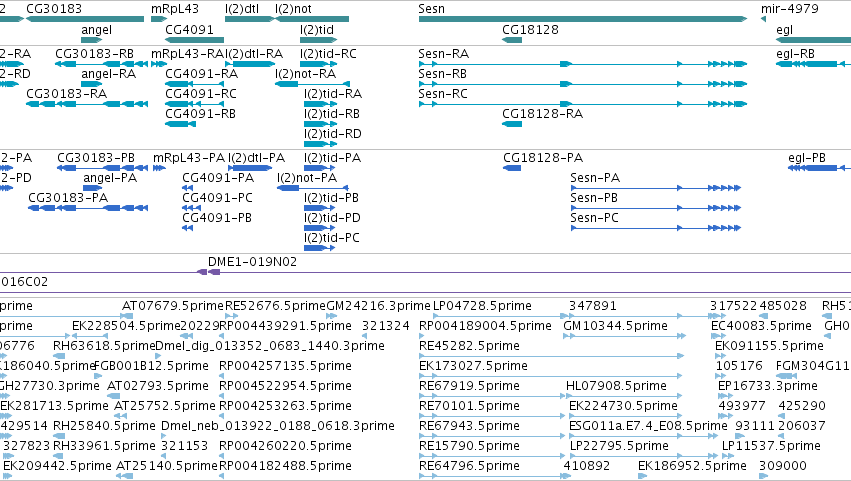Click the l(2)tid-PB protein
Image resolution: width=851 pixels, height=481 pixels.
(x=332, y=198)
